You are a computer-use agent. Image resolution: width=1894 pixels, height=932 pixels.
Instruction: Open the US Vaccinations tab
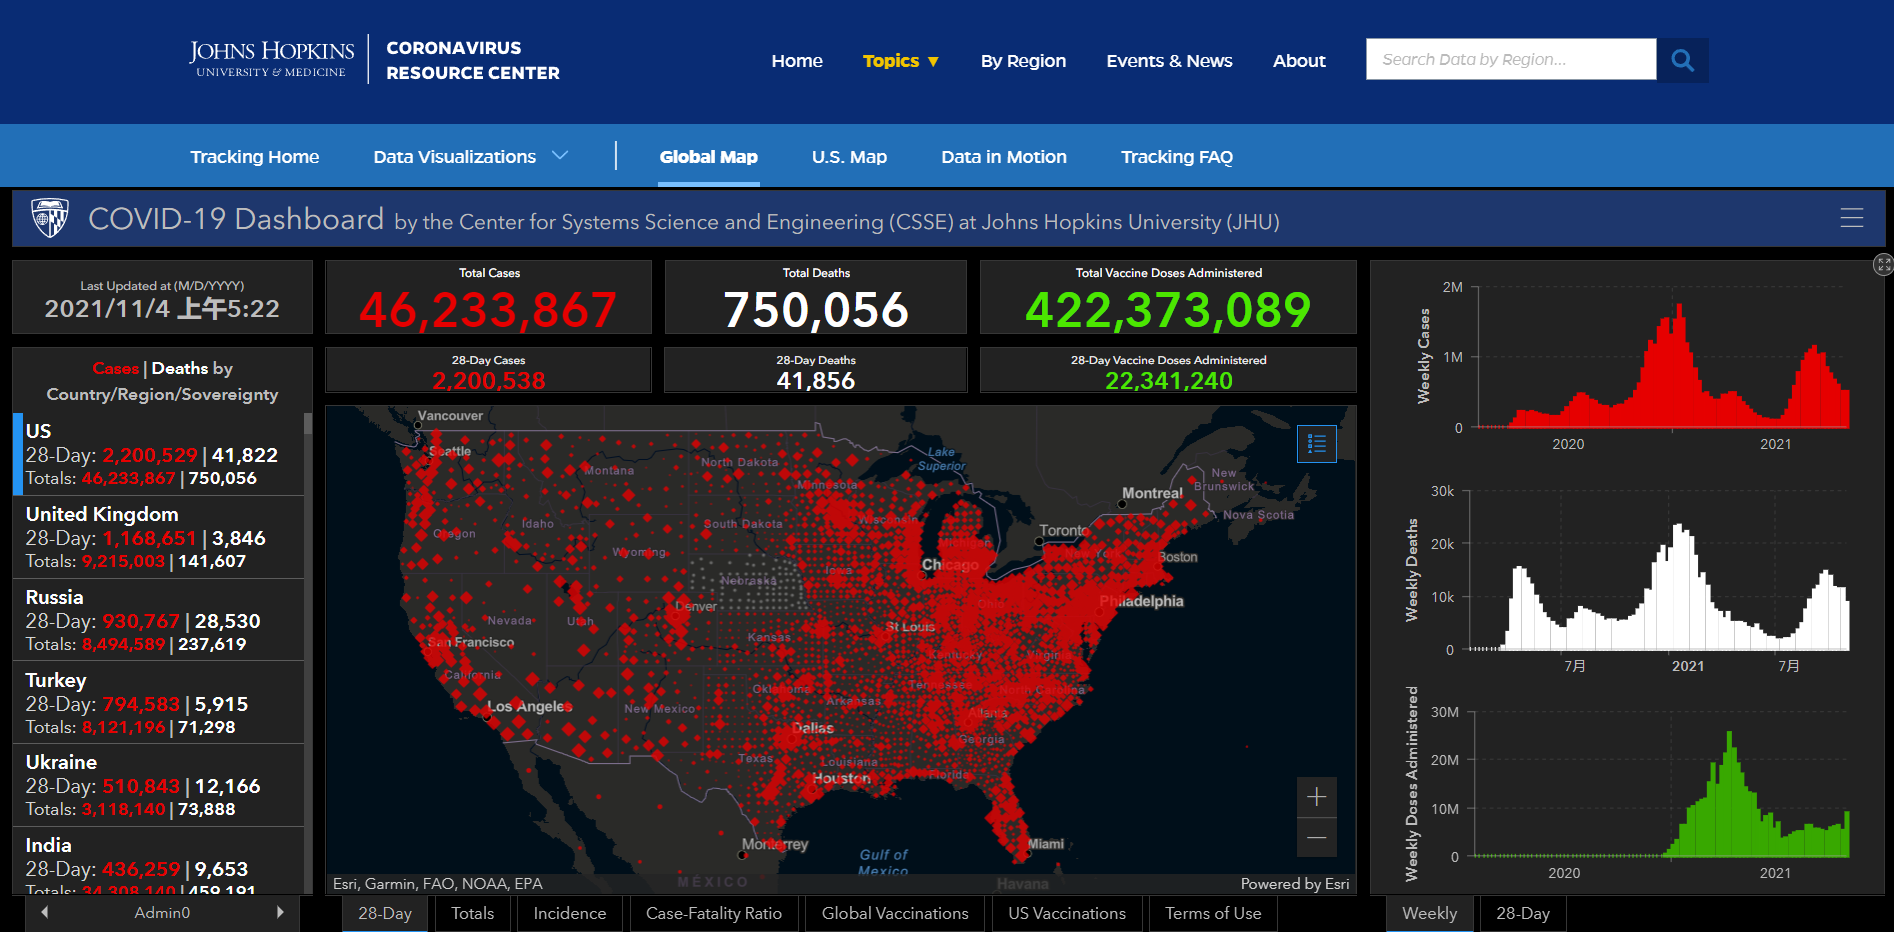click(x=1067, y=913)
